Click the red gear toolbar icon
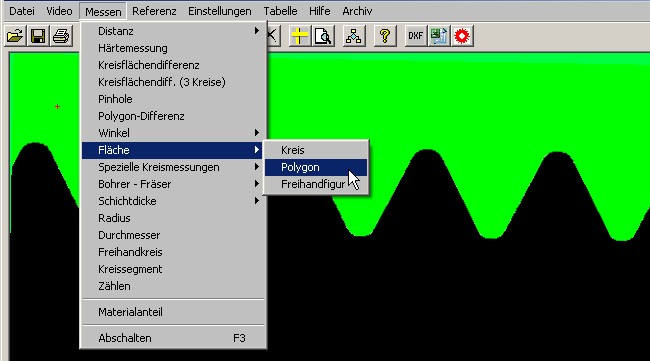This screenshot has height=361, width=650. 462,36
